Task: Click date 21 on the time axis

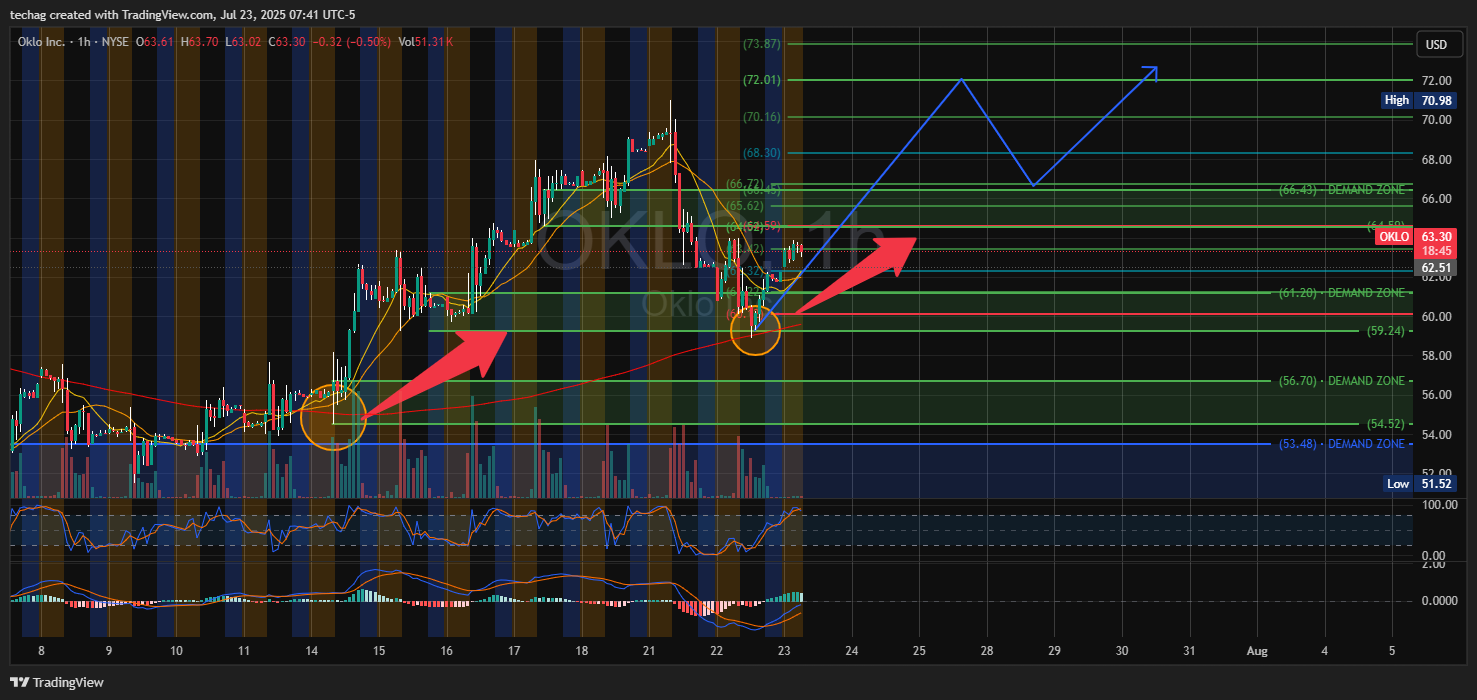Action: coord(649,650)
